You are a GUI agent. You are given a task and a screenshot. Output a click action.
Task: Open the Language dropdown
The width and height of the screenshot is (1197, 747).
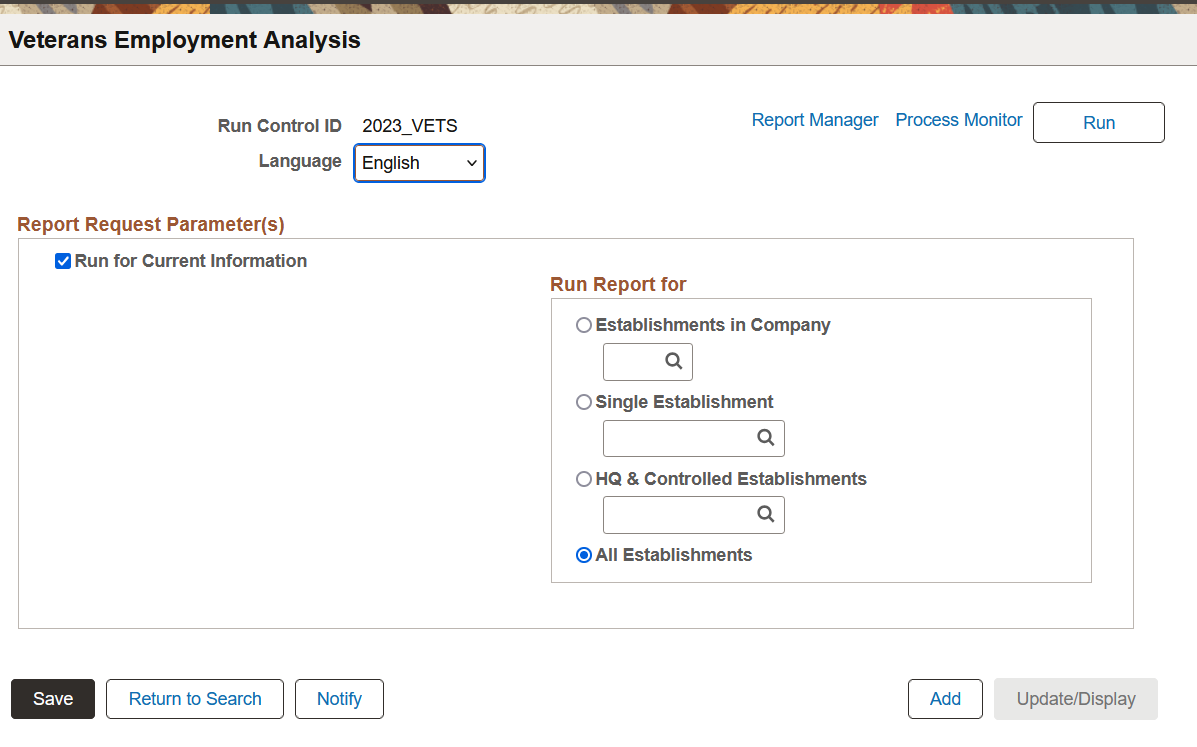point(419,163)
